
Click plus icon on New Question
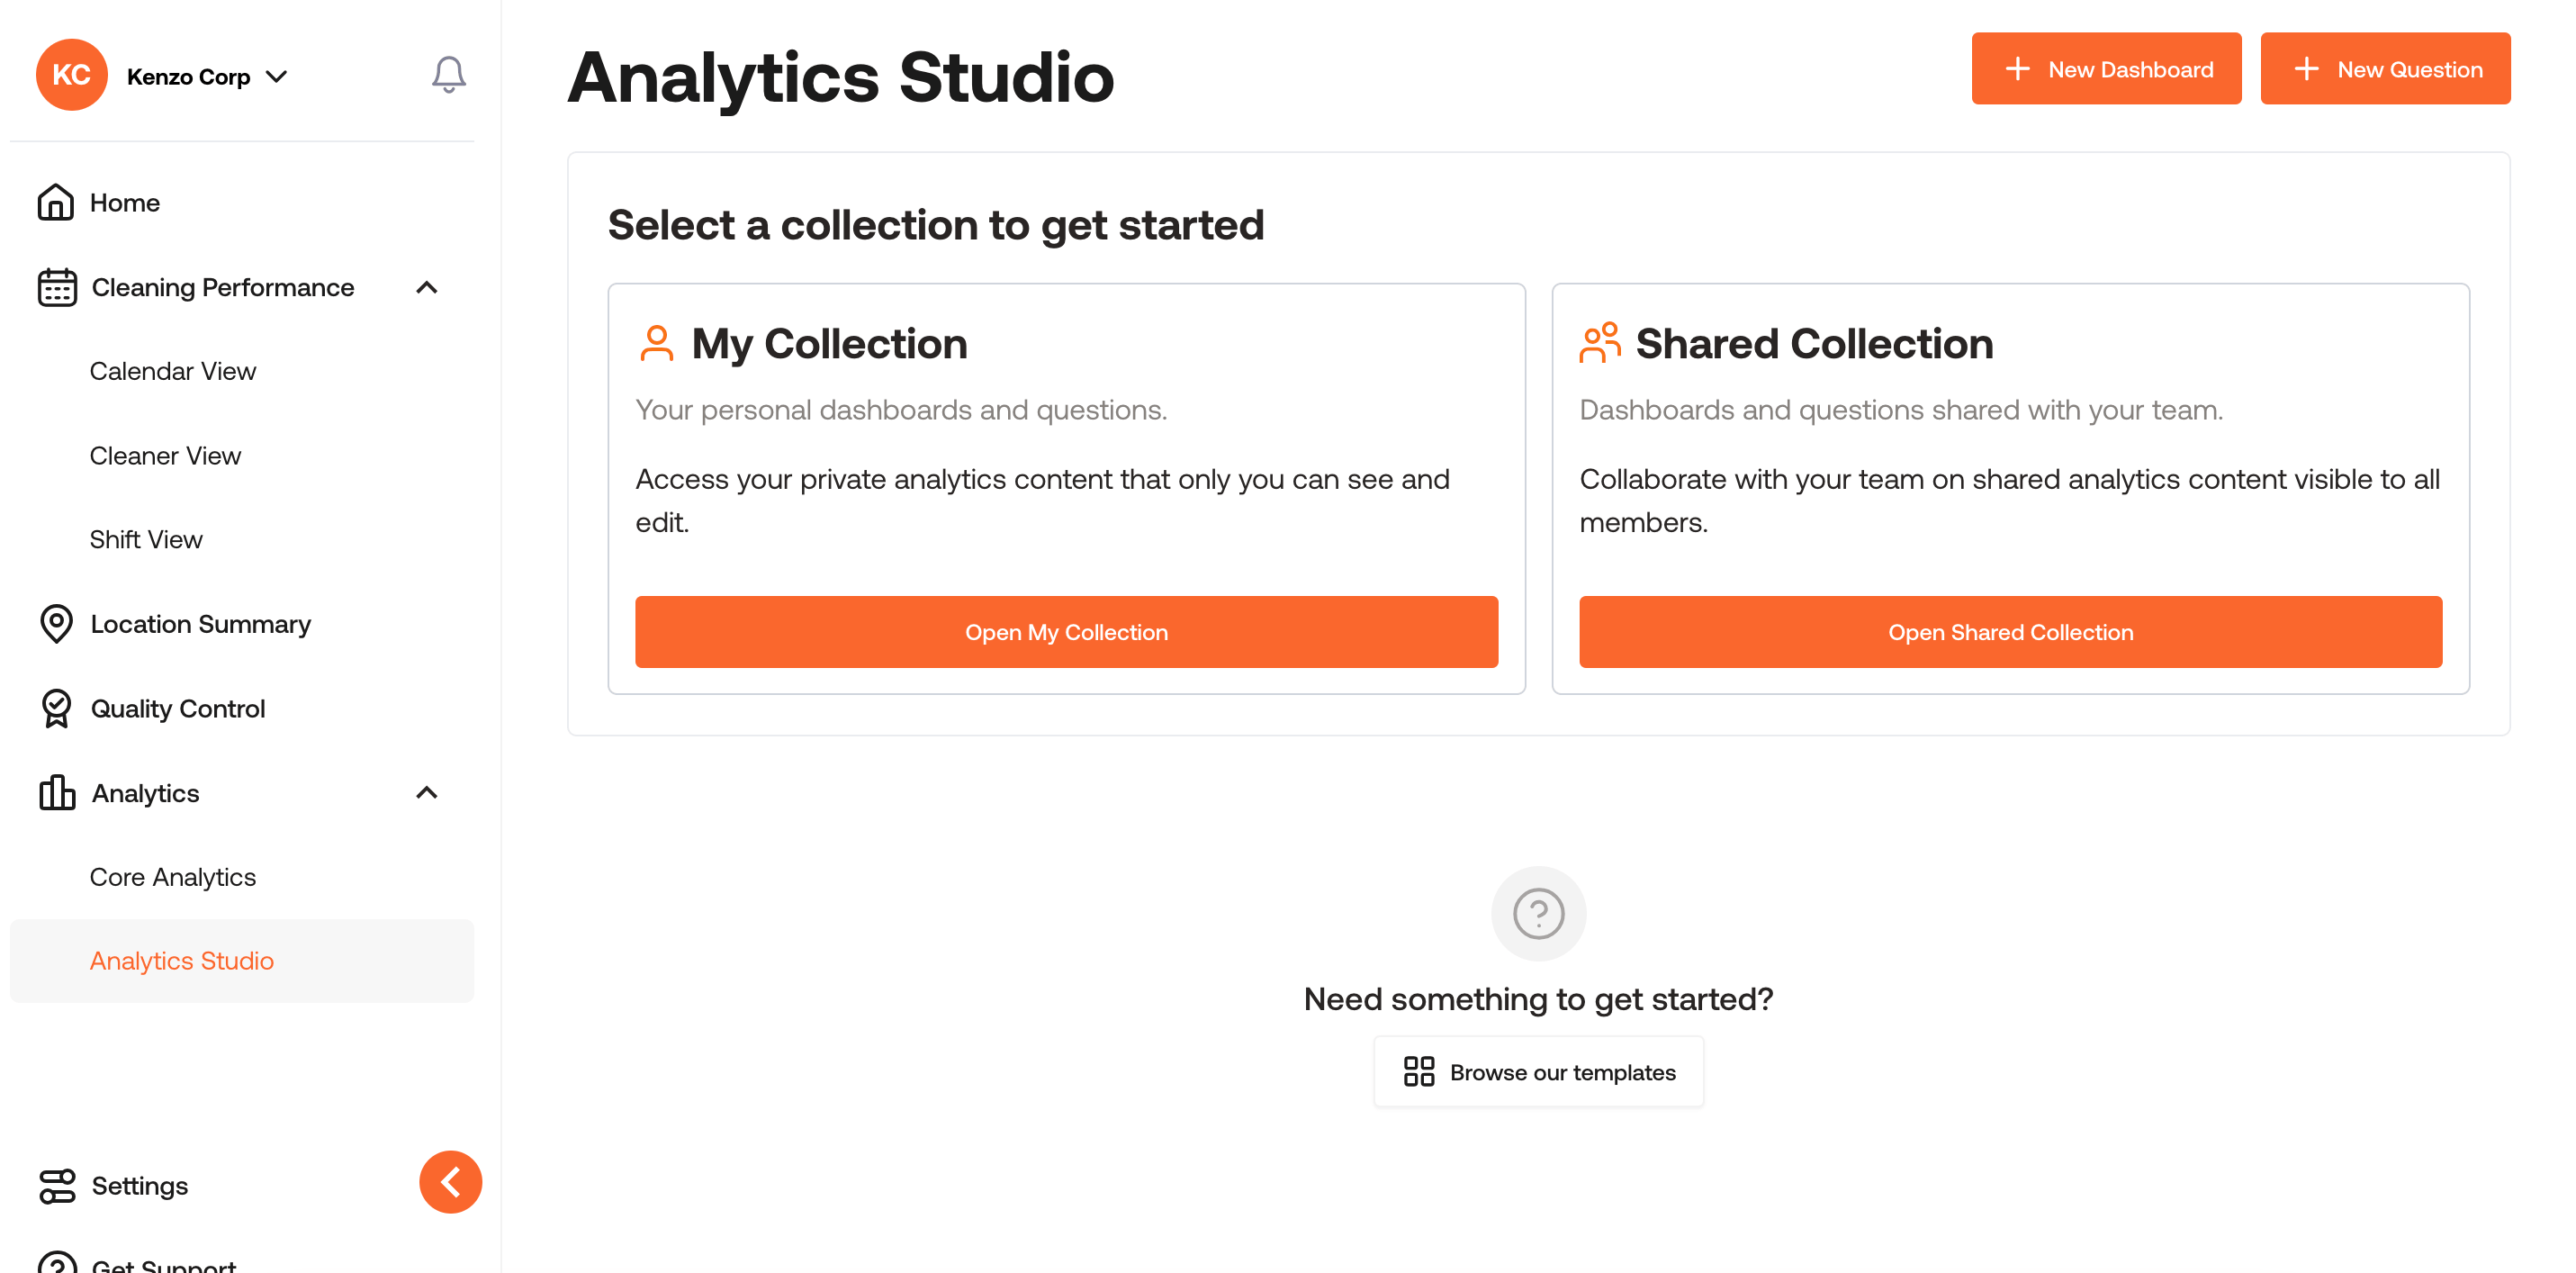pos(2306,69)
